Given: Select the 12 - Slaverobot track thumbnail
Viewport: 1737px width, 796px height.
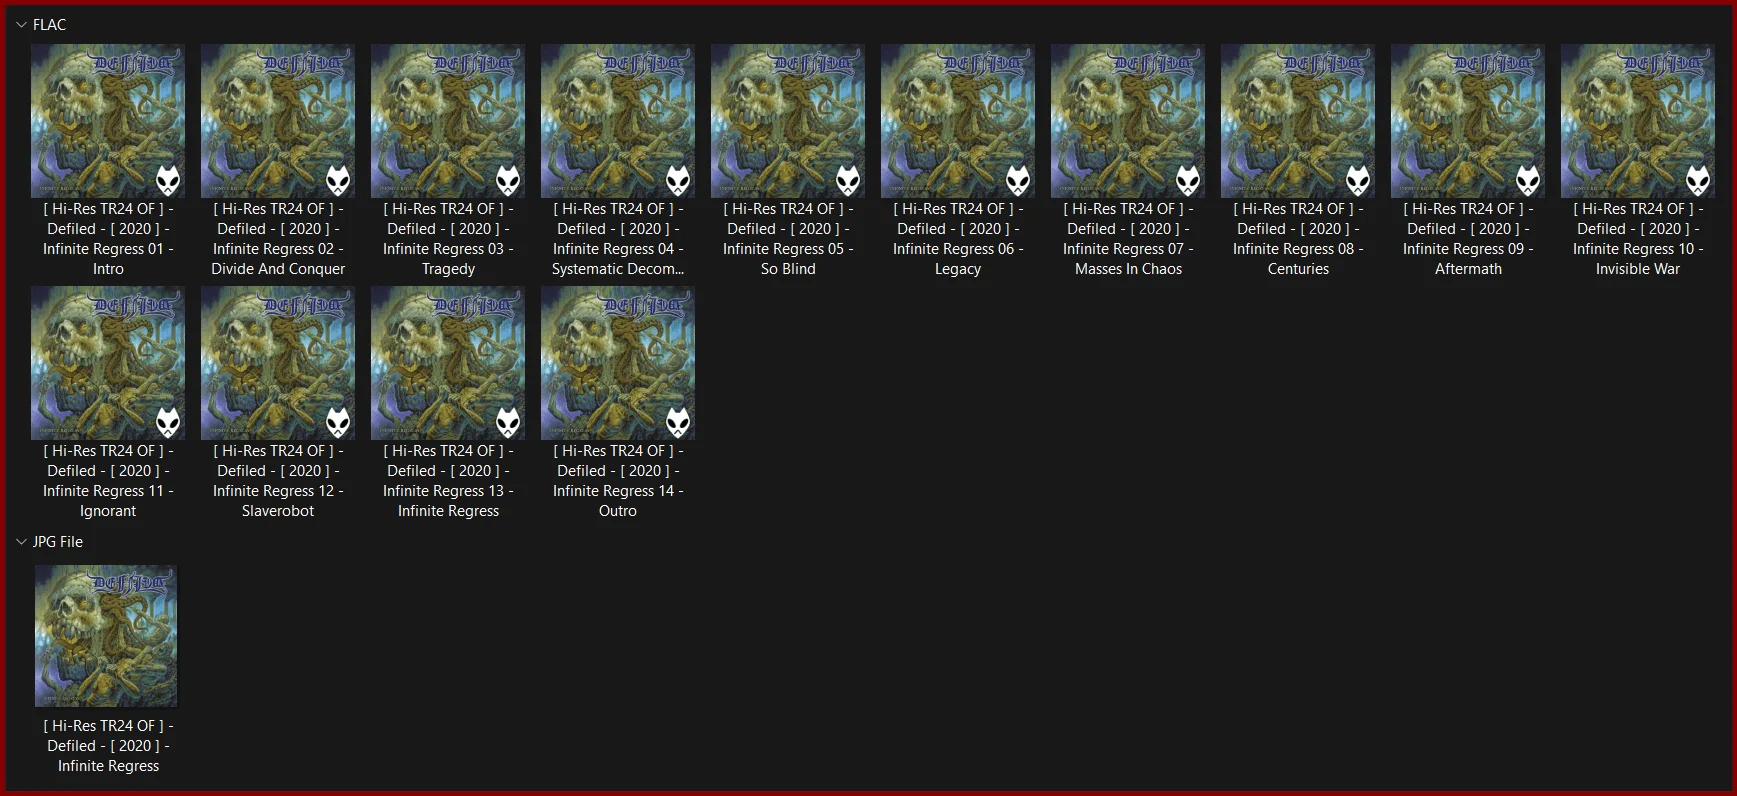Looking at the screenshot, I should pyautogui.click(x=278, y=363).
